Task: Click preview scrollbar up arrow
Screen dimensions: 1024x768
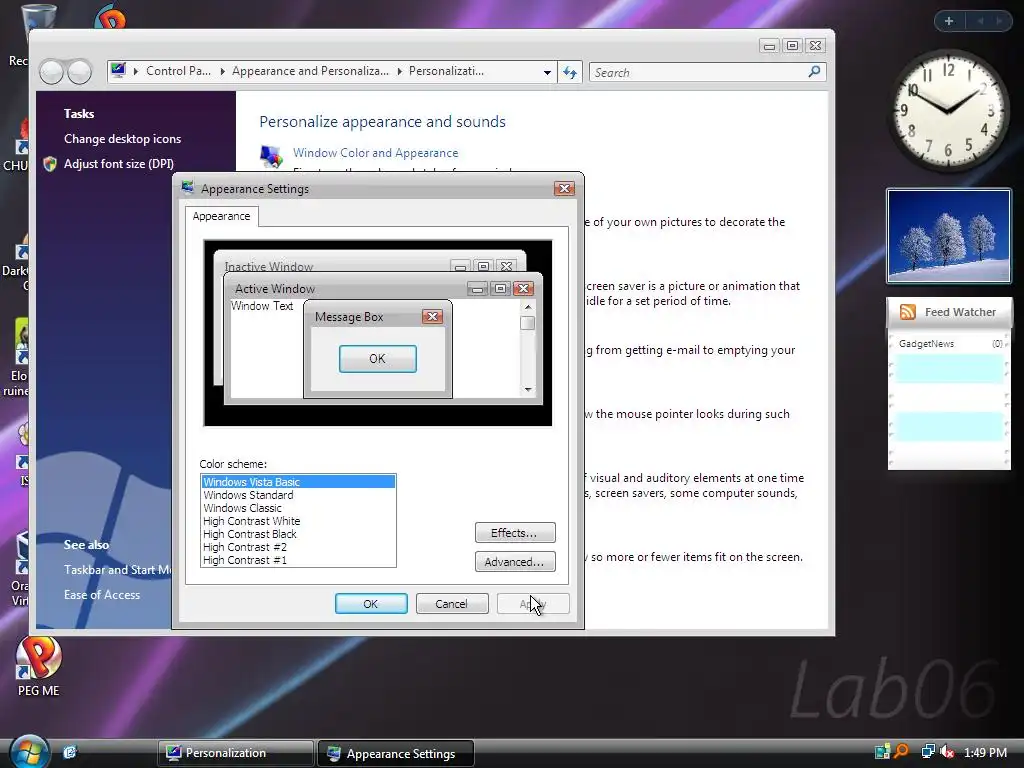Action: point(528,306)
